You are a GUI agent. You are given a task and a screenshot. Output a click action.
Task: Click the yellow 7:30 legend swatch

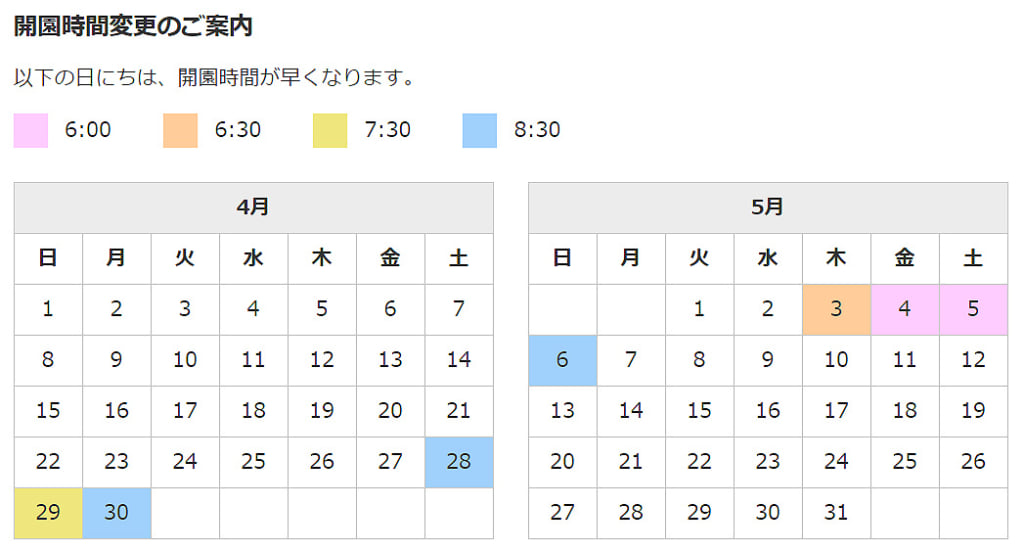[x=330, y=131]
